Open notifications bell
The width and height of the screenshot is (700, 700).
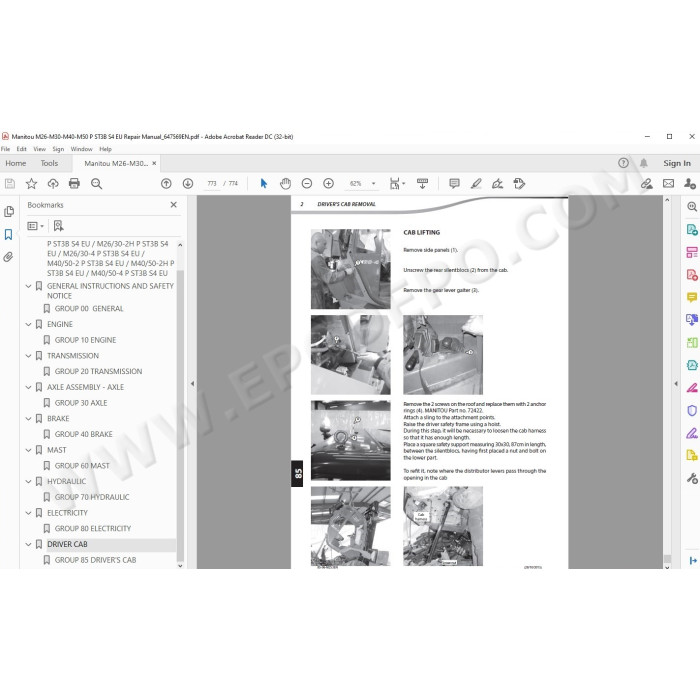coord(644,163)
